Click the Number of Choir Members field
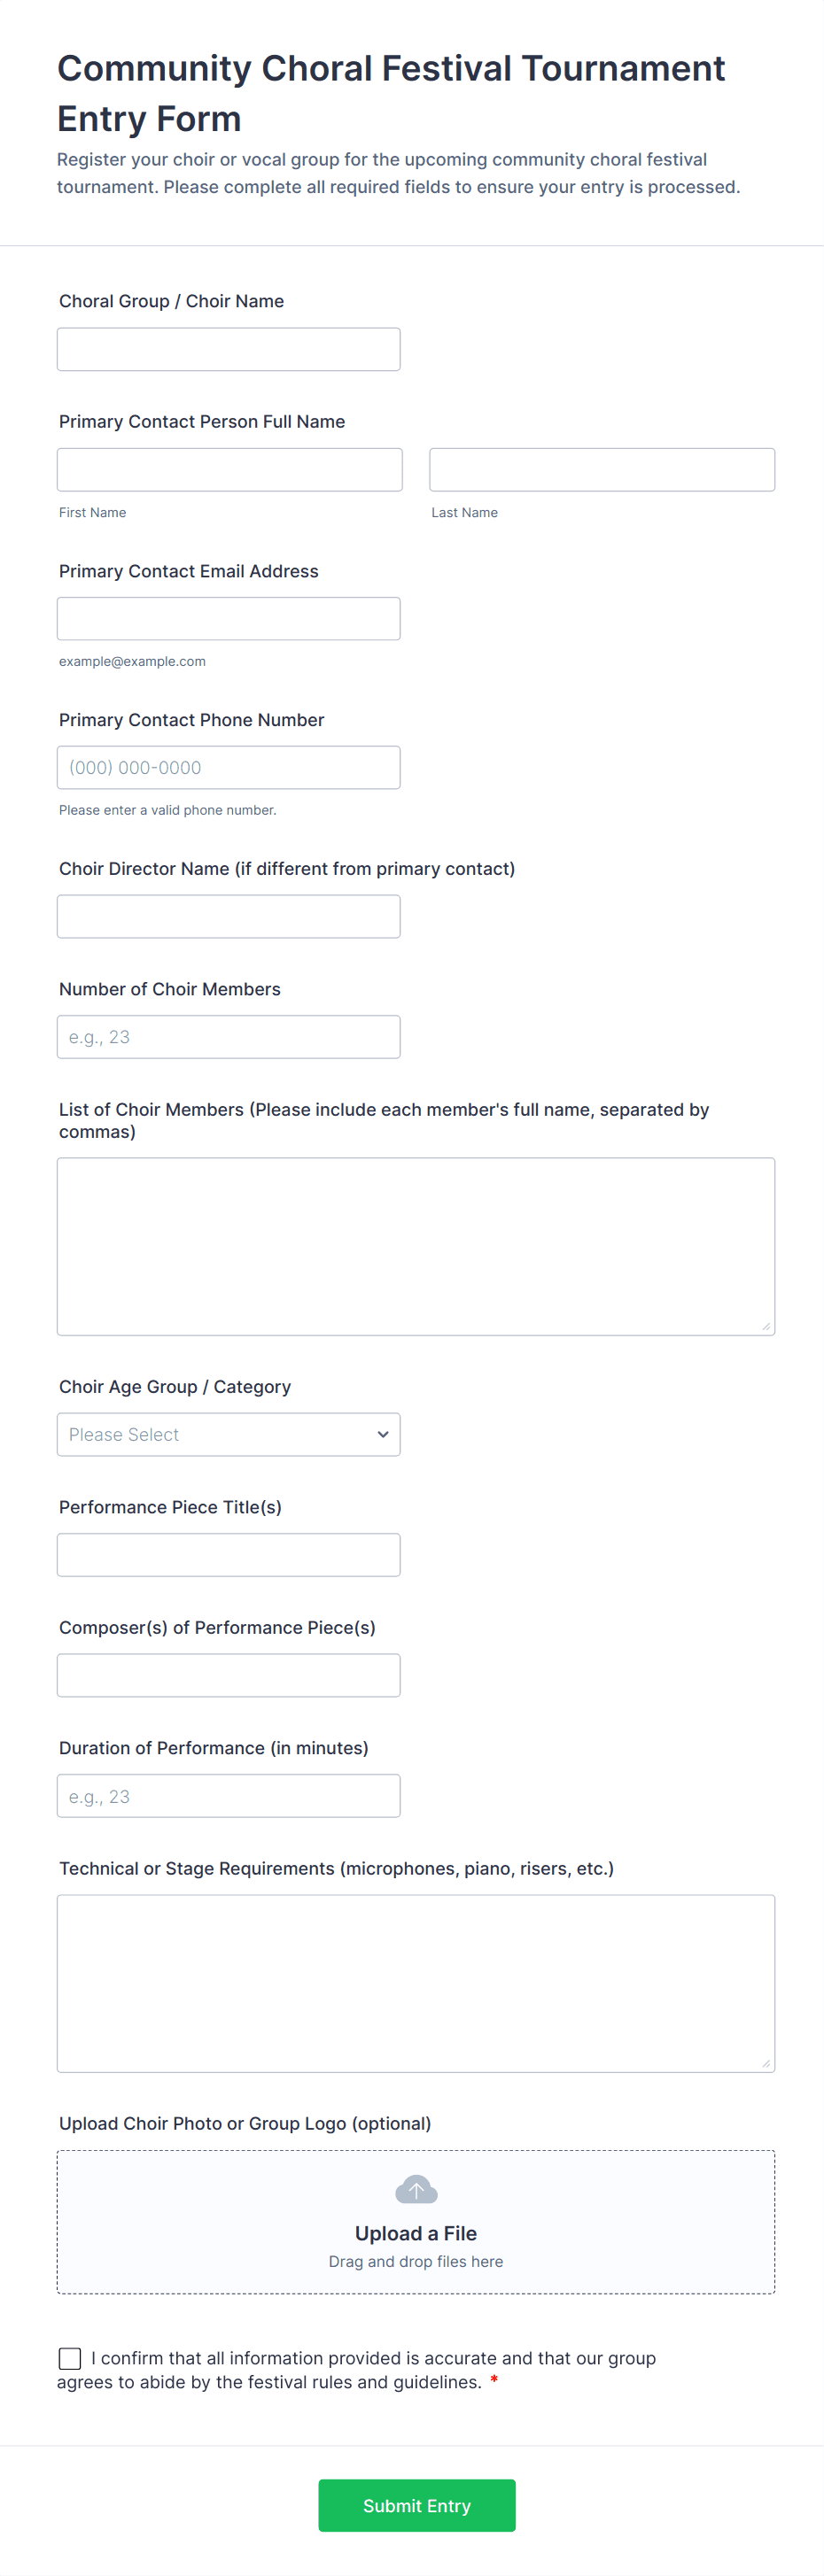Image resolution: width=824 pixels, height=2576 pixels. click(228, 1037)
